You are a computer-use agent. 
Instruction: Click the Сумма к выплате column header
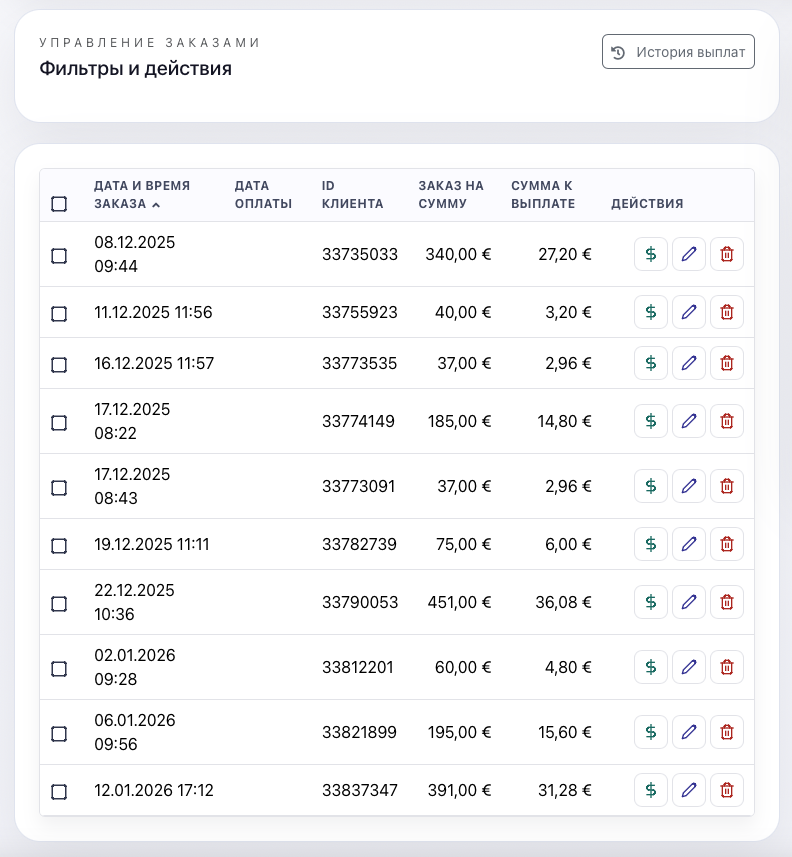coord(542,194)
